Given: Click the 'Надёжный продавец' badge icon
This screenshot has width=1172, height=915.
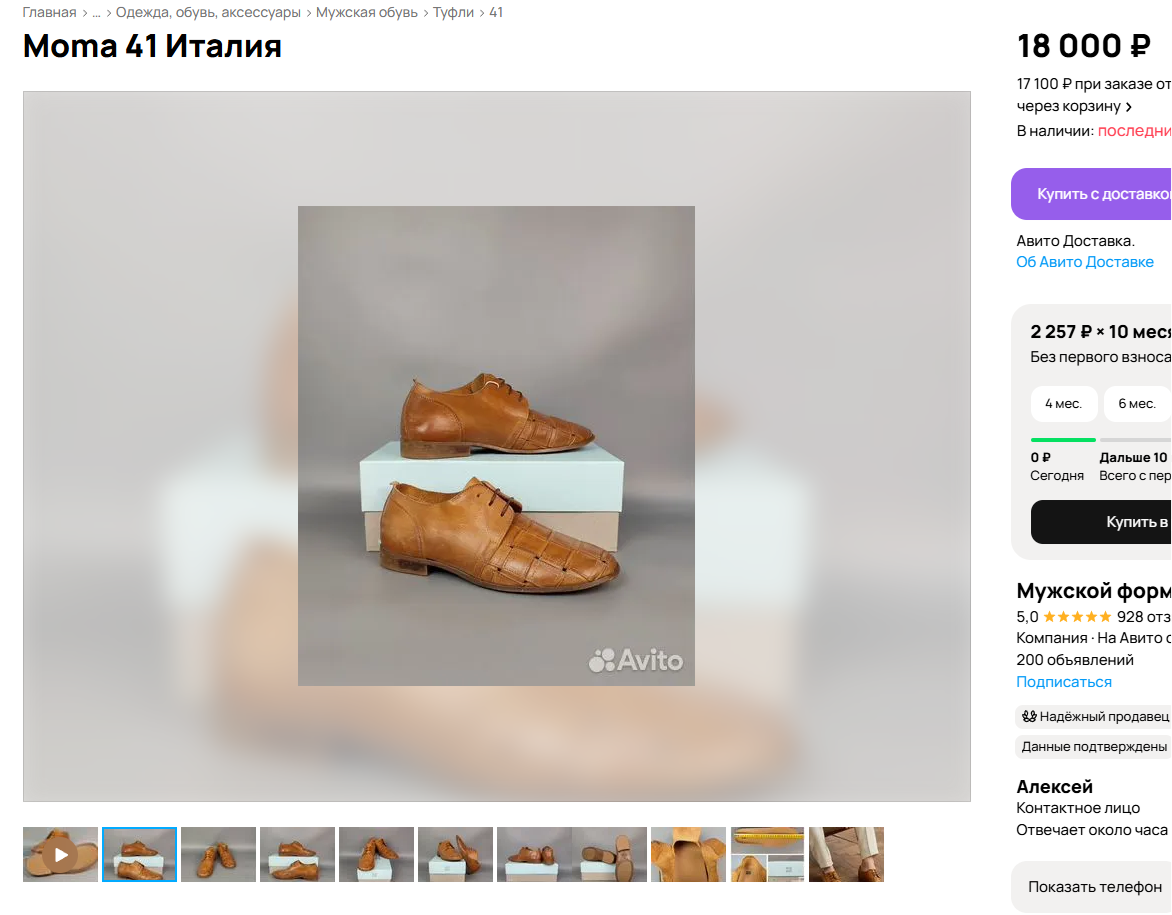Looking at the screenshot, I should point(1029,716).
